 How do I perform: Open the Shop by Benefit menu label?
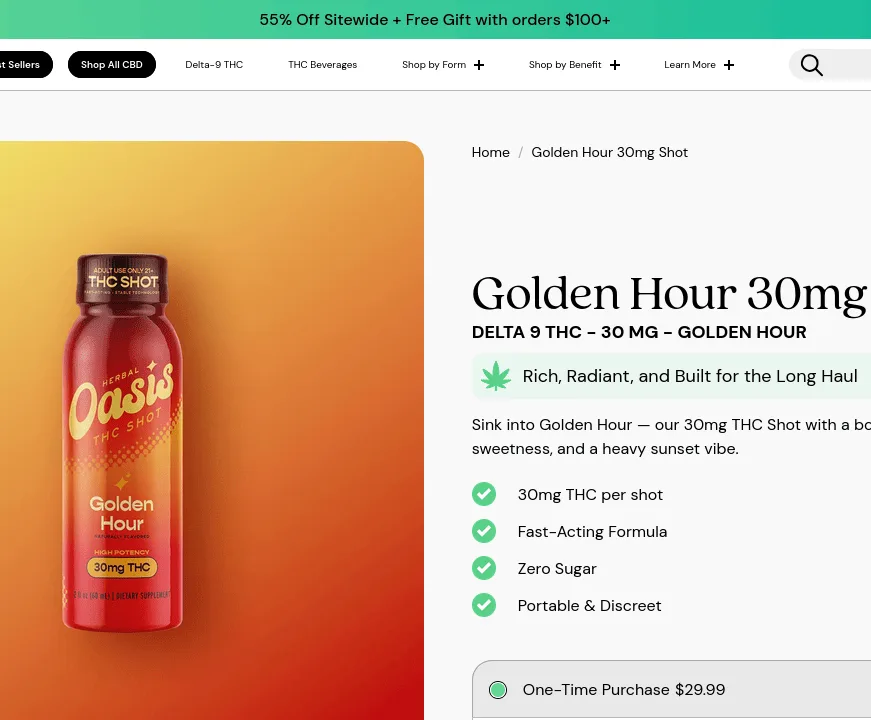coord(565,64)
